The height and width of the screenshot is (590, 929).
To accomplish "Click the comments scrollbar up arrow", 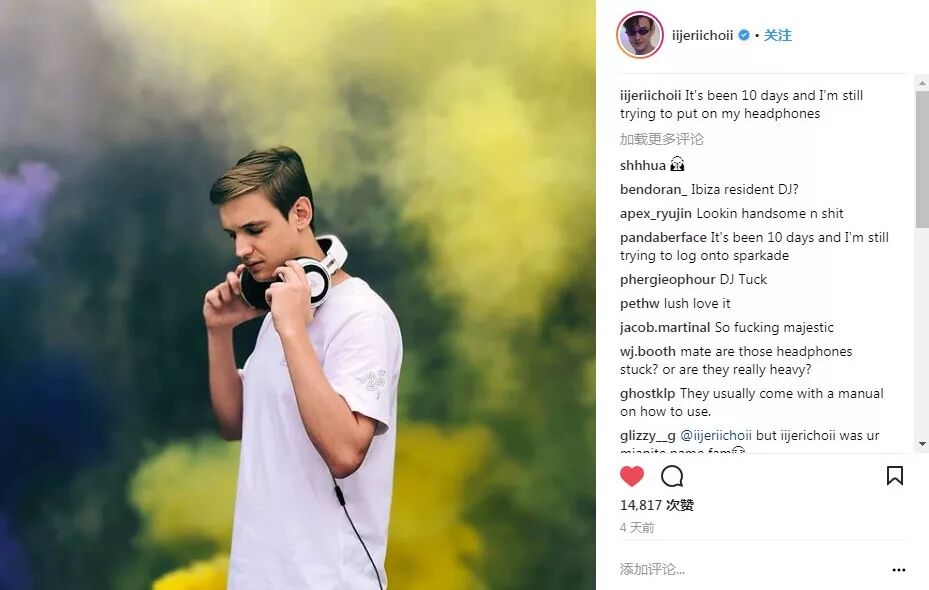I will click(x=922, y=84).
